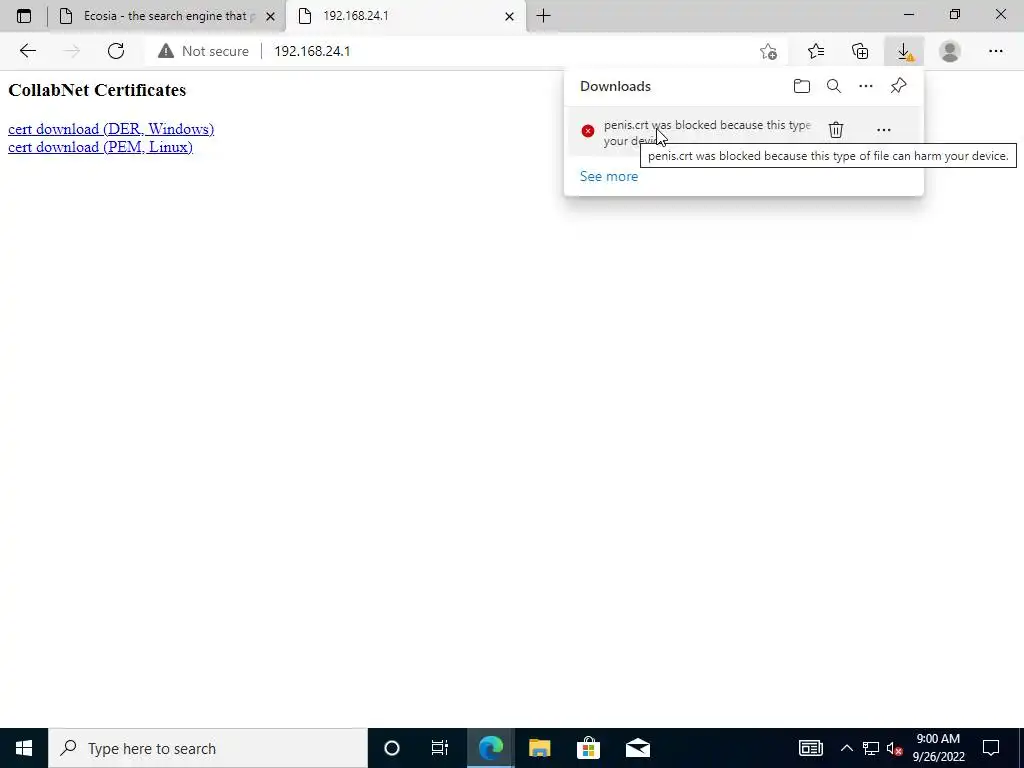Click the Downloads panel title

pos(615,86)
